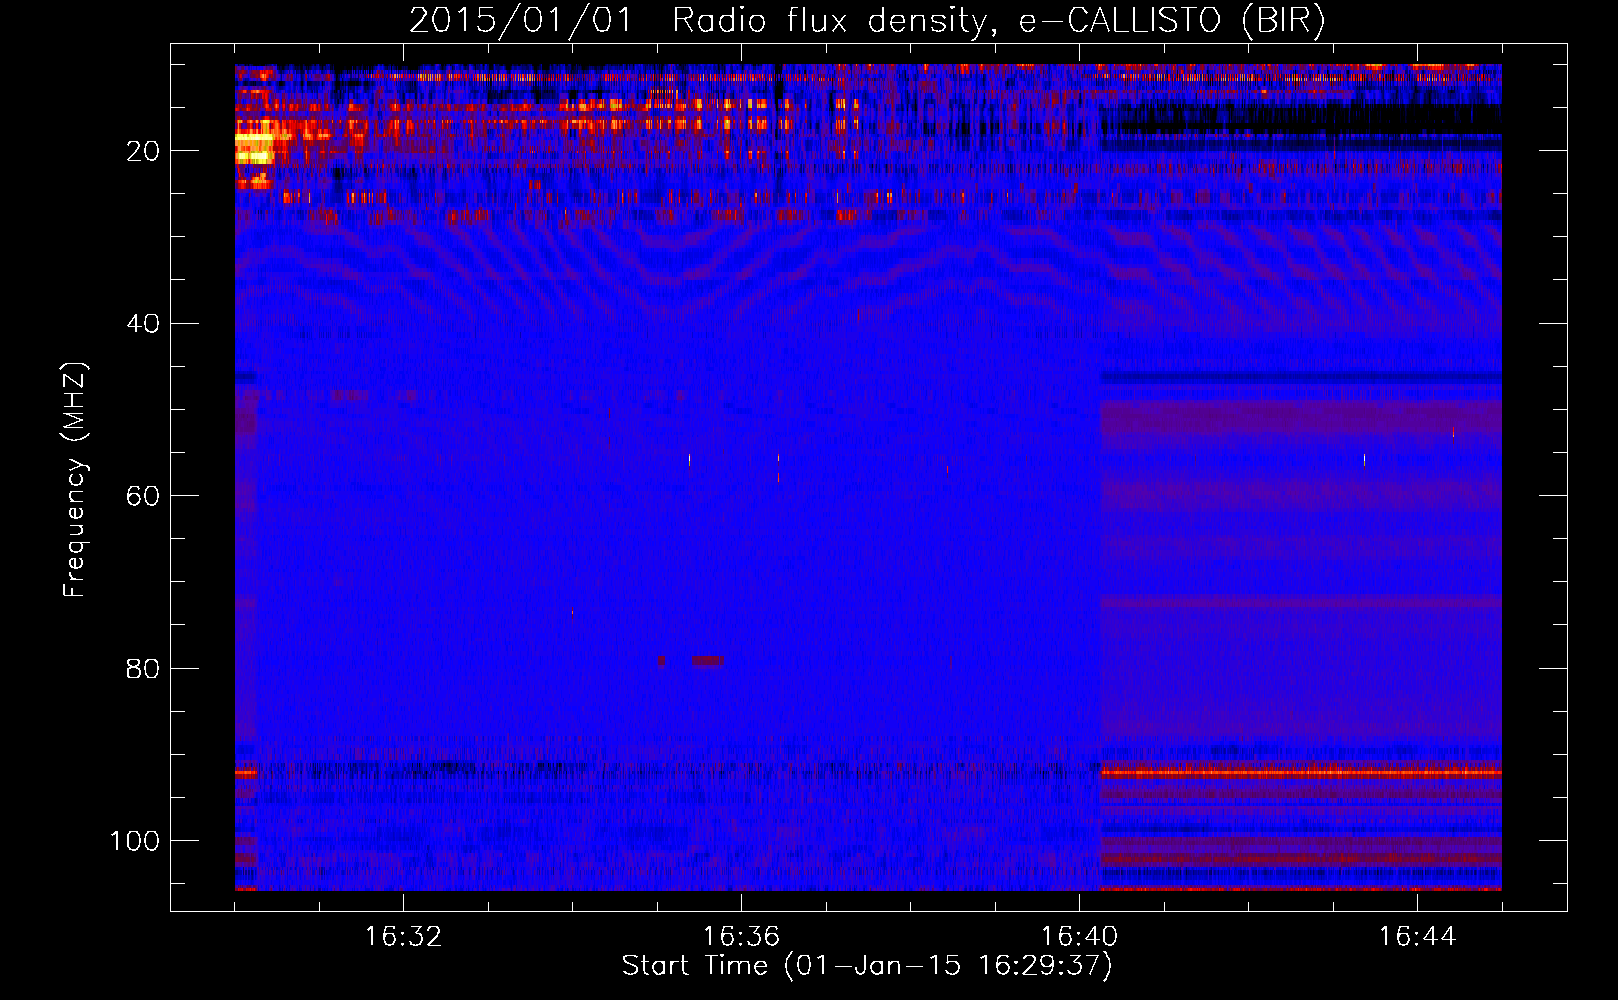Click the plot title '2015/01/01 Radio flux density'
The height and width of the screenshot is (1000, 1618).
tap(867, 20)
